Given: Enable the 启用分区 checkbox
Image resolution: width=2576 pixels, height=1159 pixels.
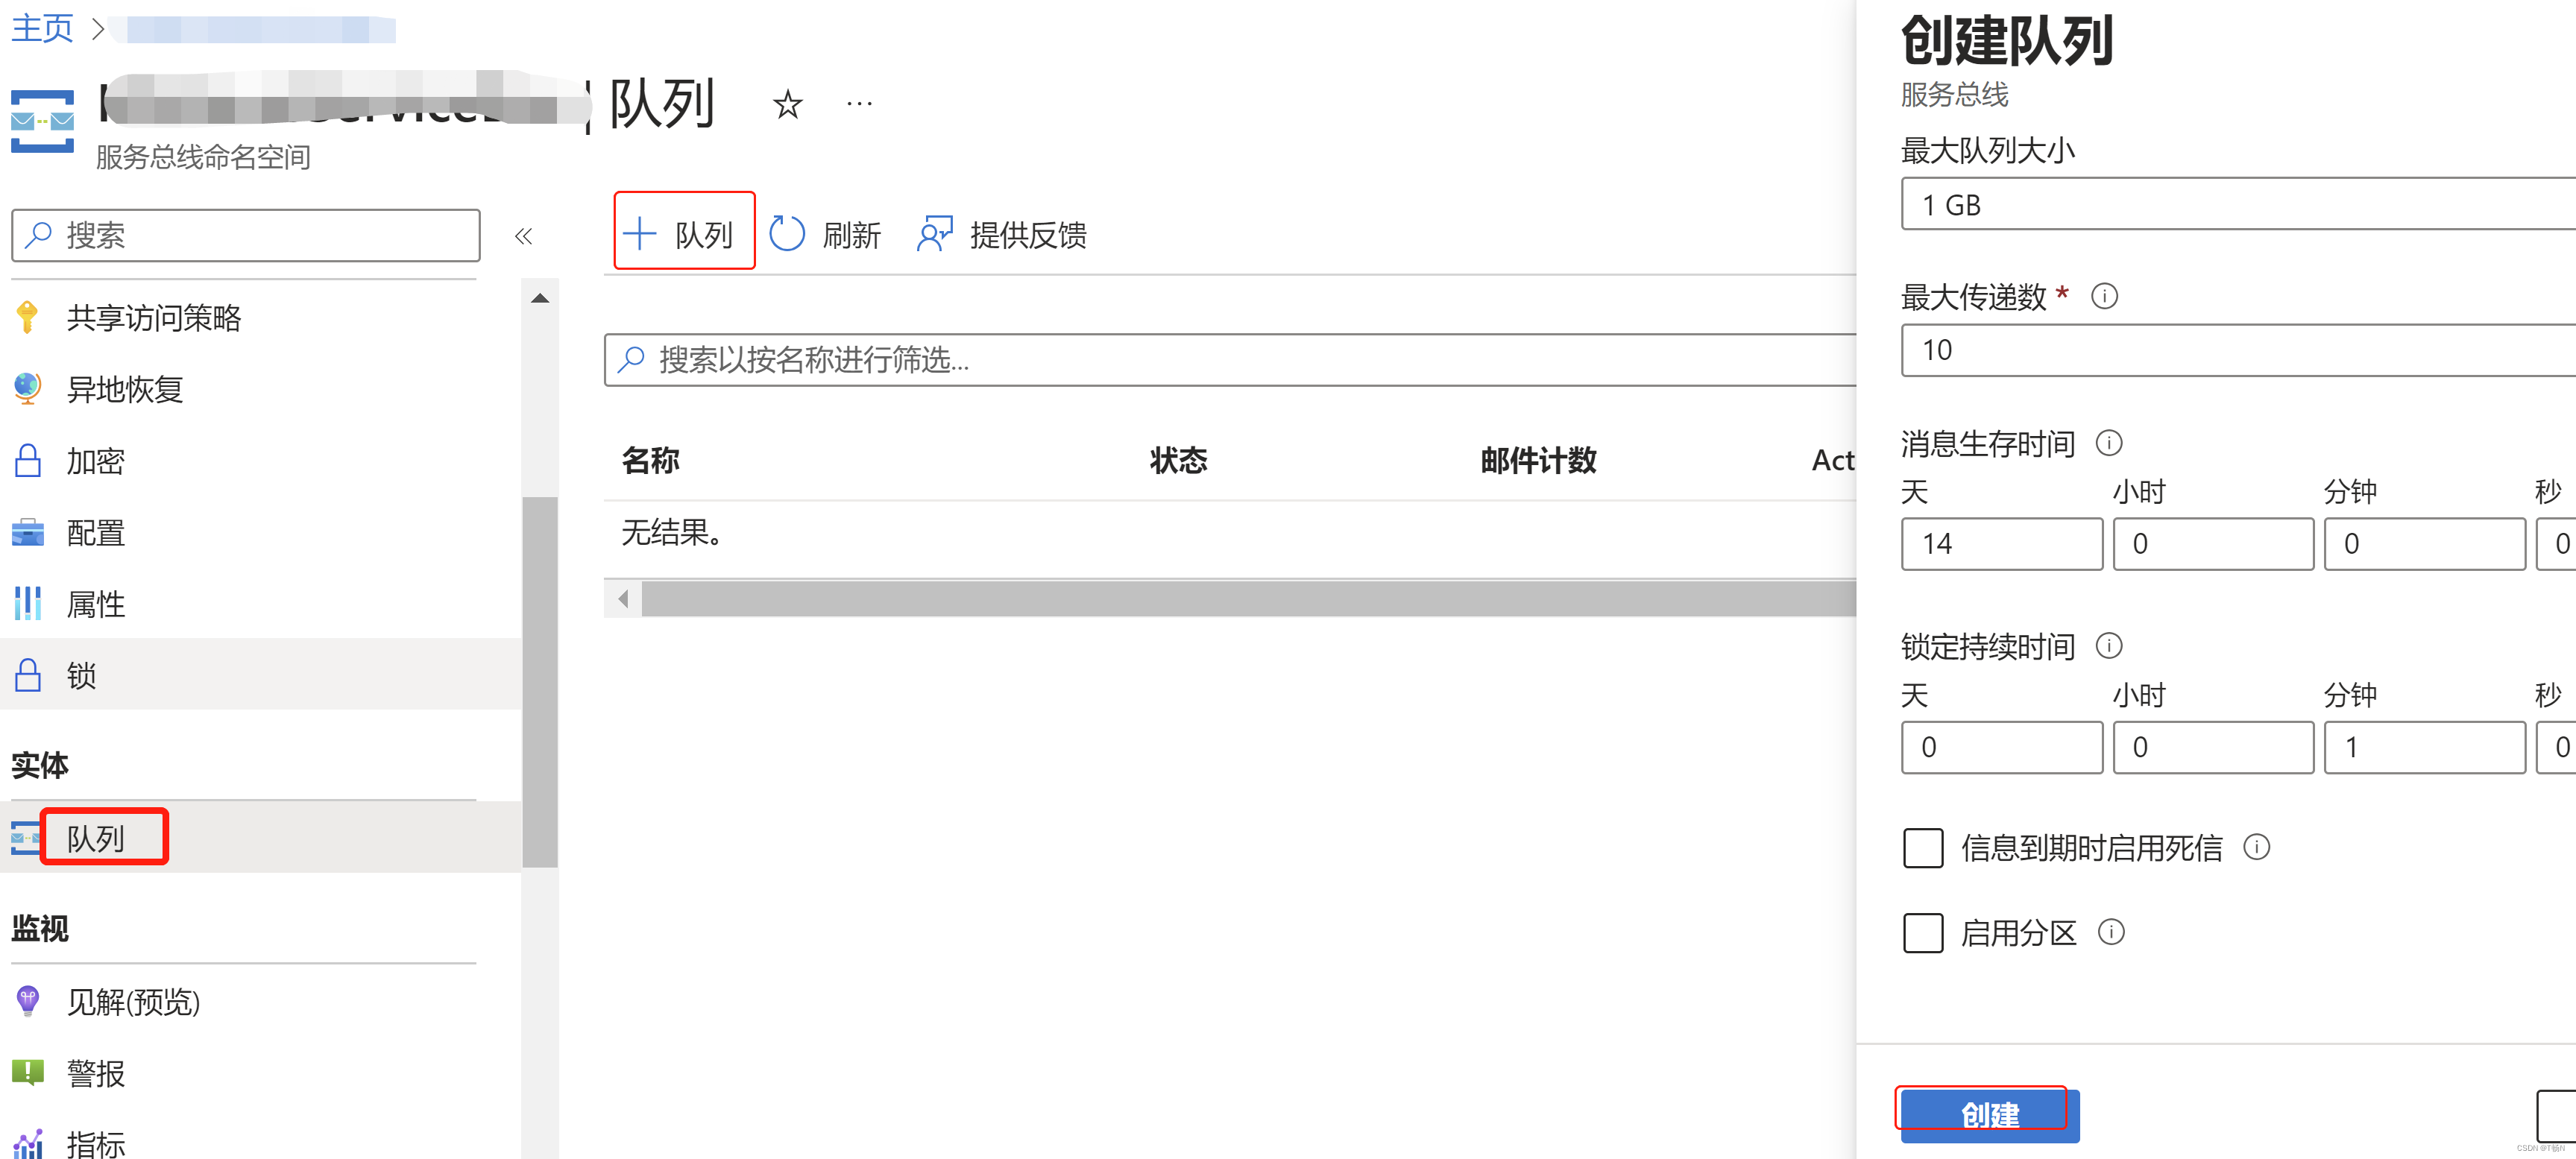Looking at the screenshot, I should [1923, 933].
